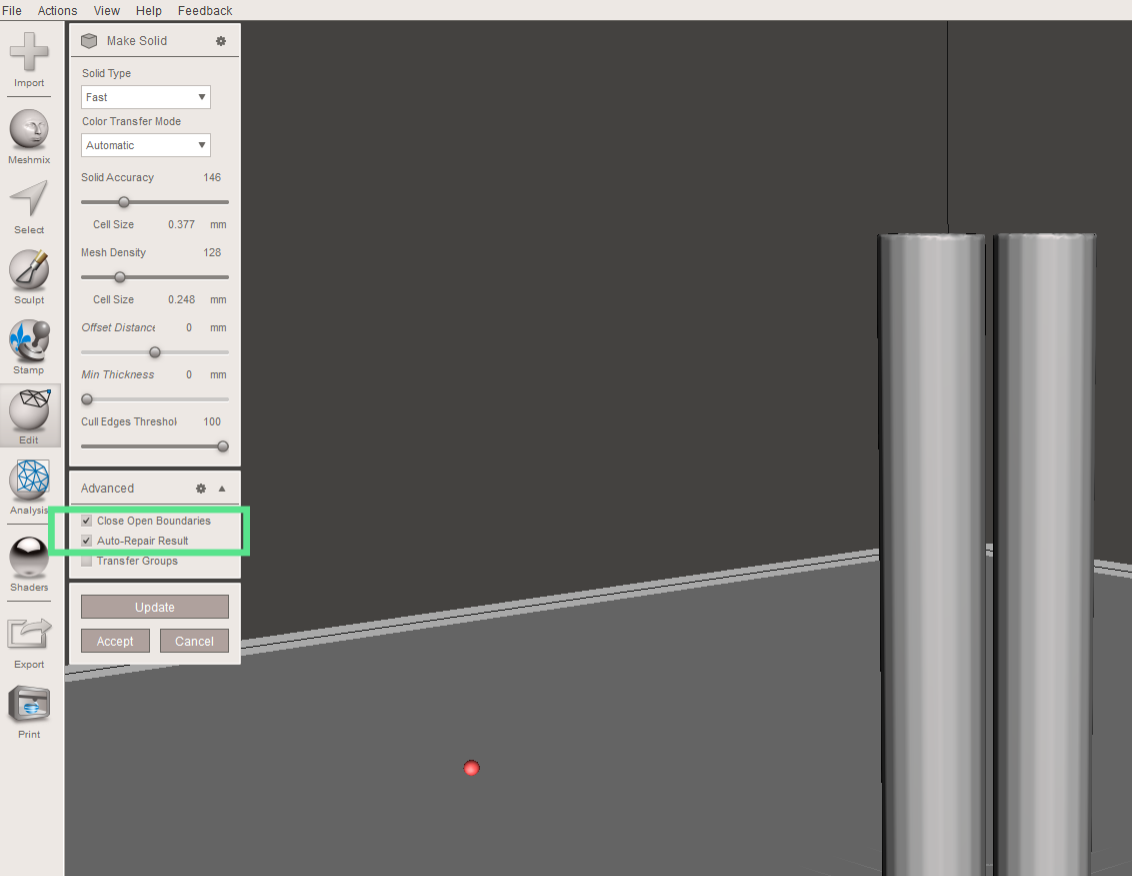The width and height of the screenshot is (1132, 876).
Task: Uncheck Auto-Repair Result
Action: (x=86, y=540)
